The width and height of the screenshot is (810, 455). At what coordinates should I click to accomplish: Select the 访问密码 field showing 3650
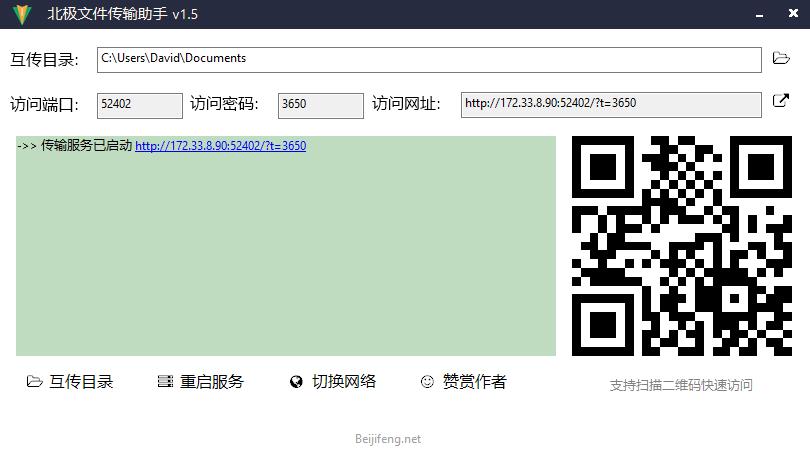(320, 104)
